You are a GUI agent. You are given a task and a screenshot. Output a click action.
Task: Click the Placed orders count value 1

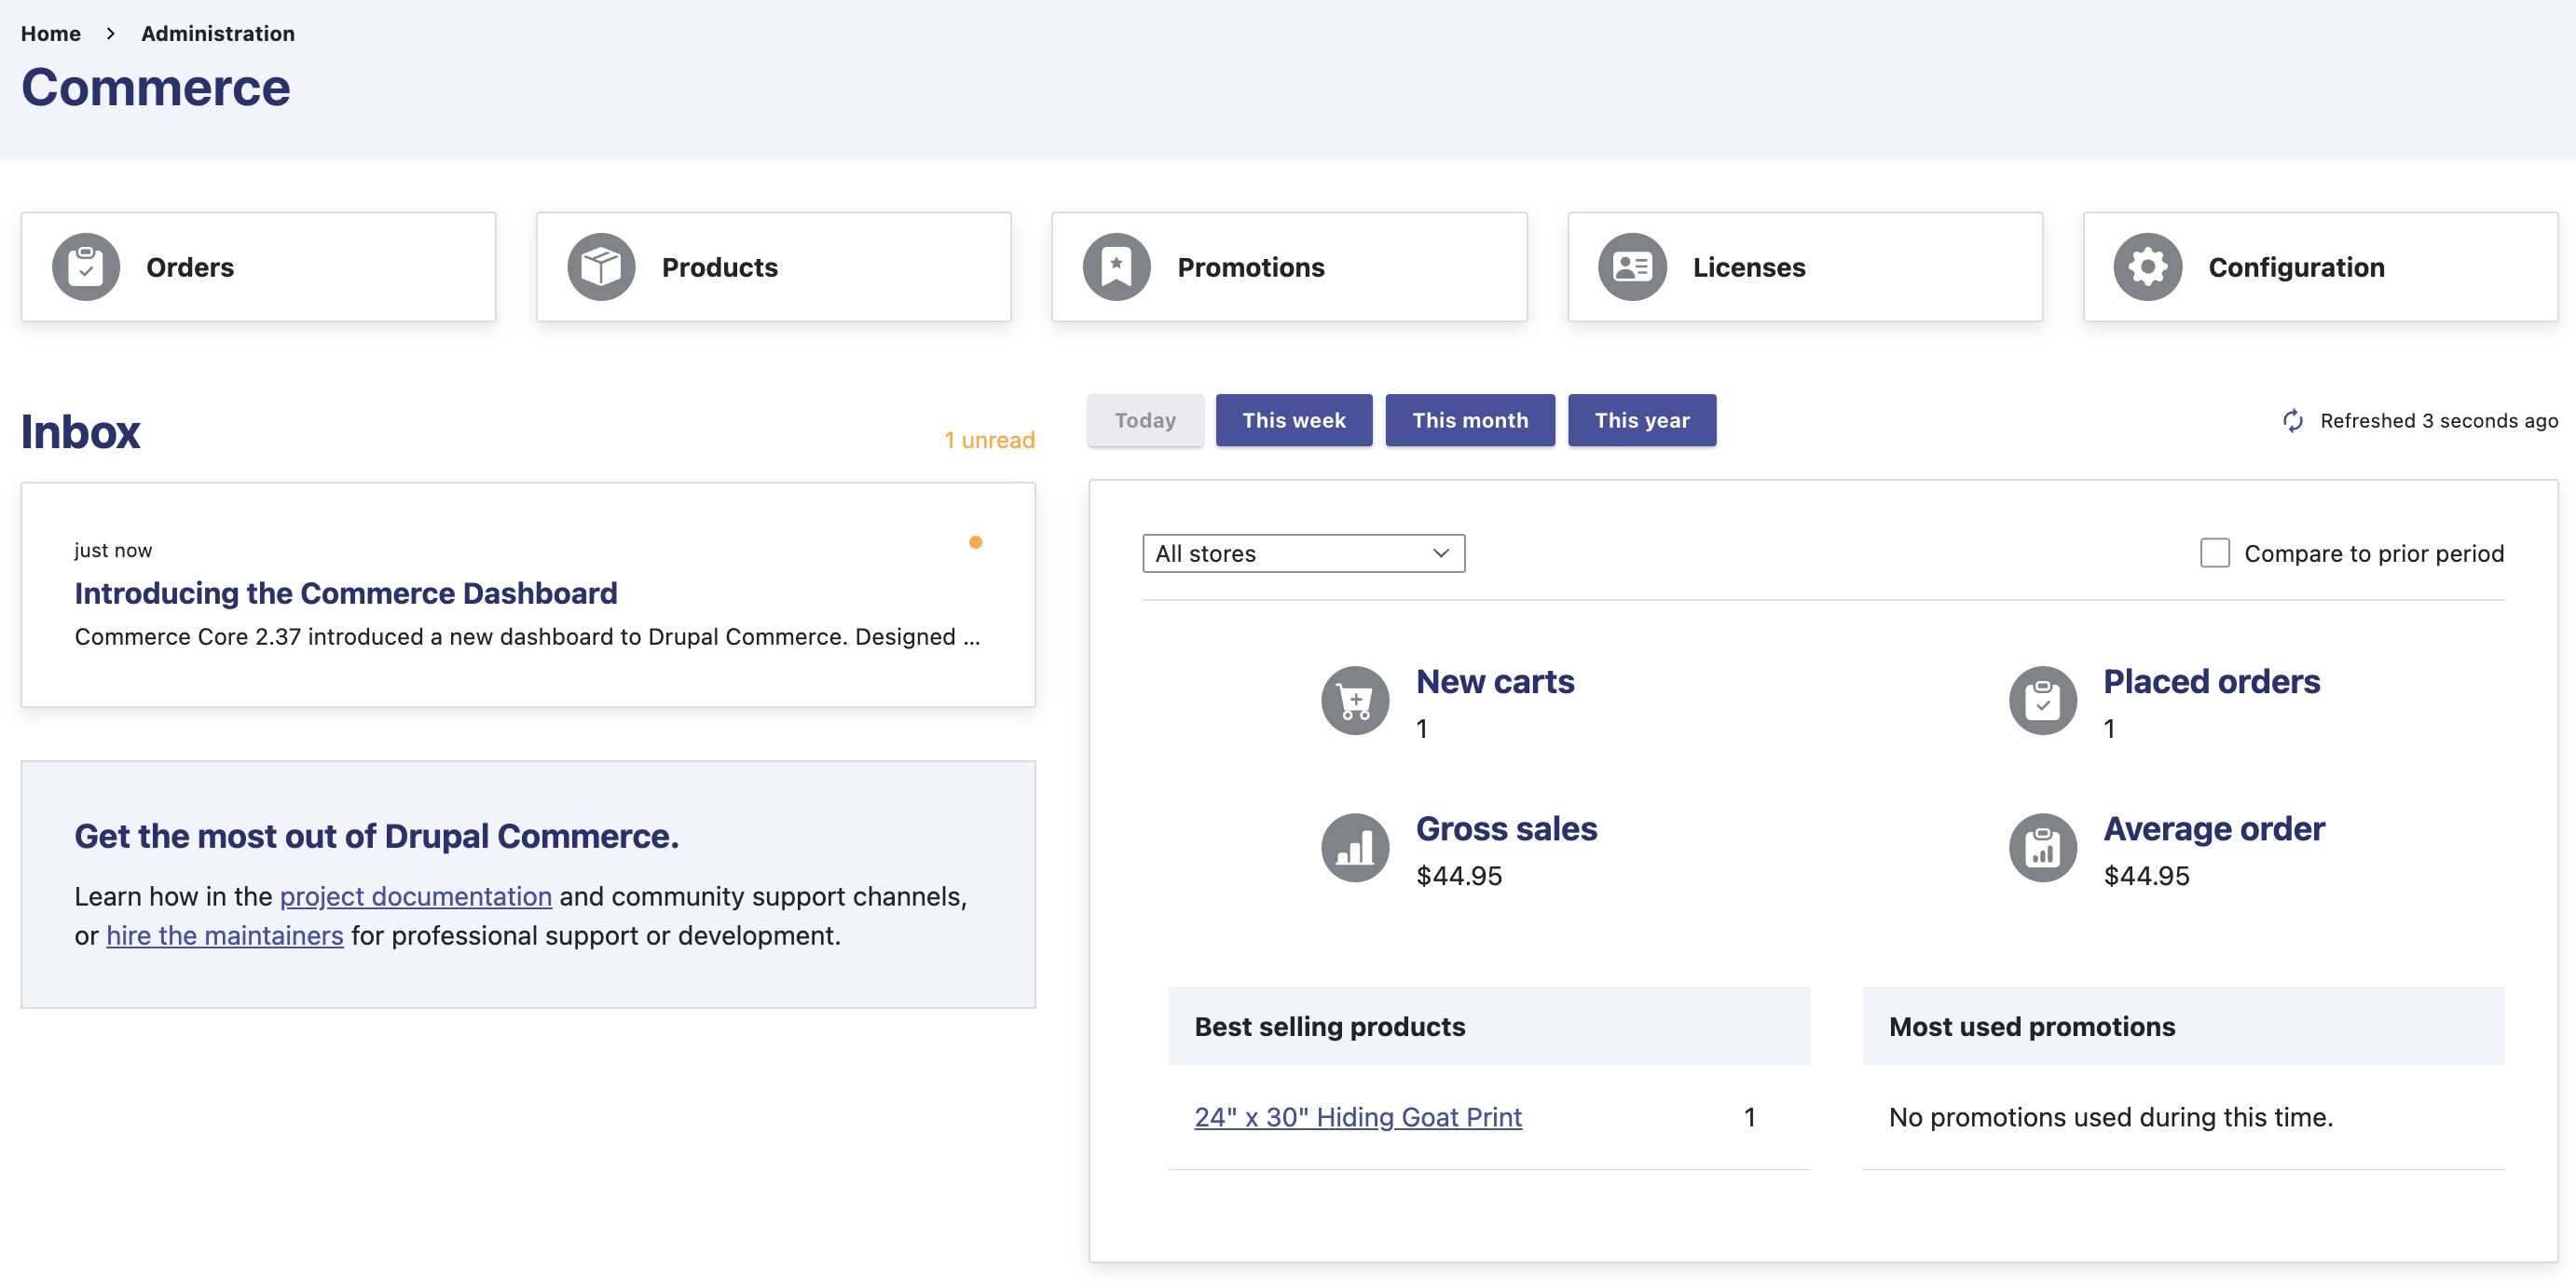coord(2110,729)
